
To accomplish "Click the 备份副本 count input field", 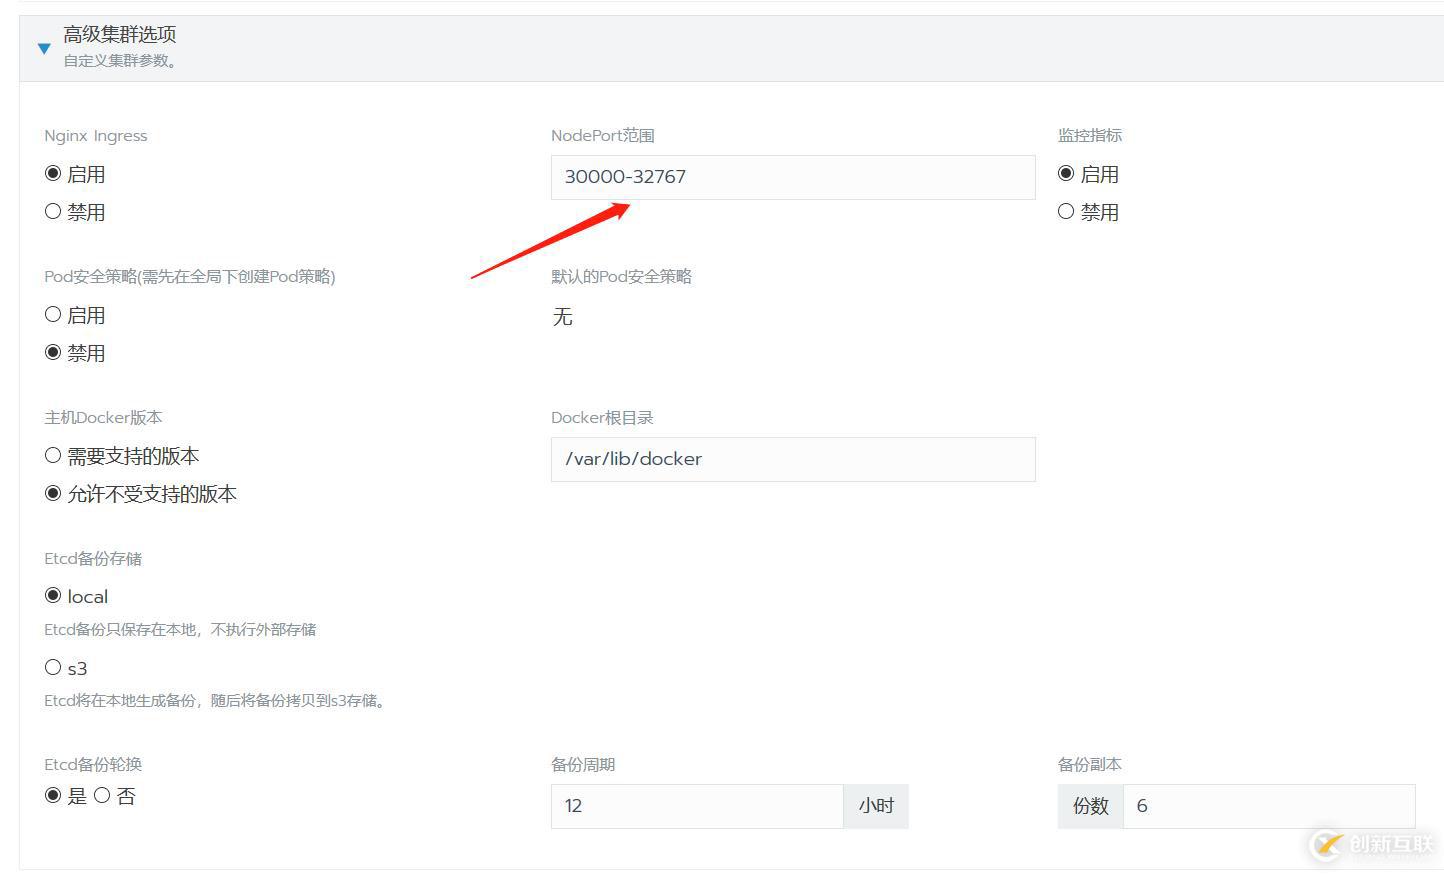I will pyautogui.click(x=1268, y=806).
